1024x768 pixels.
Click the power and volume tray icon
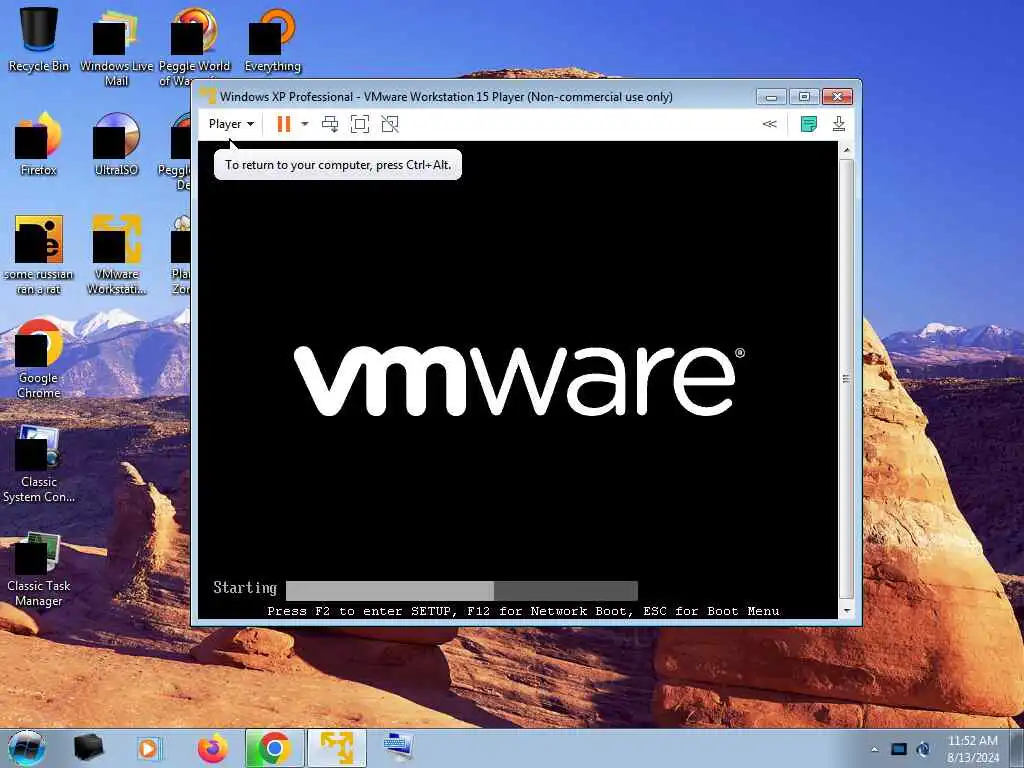923,749
